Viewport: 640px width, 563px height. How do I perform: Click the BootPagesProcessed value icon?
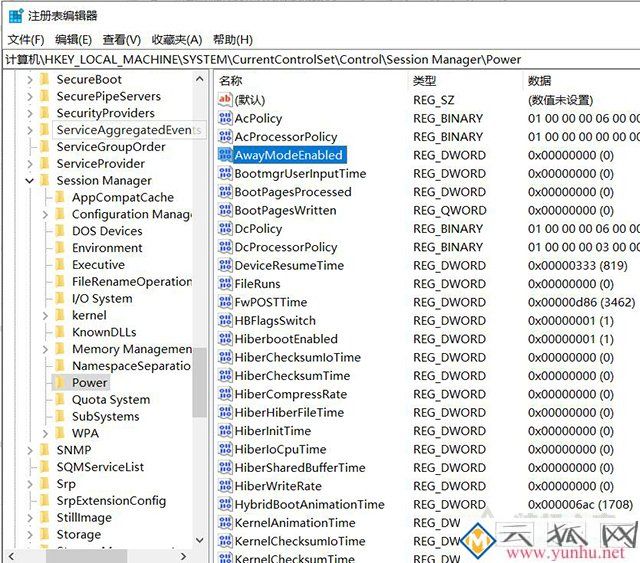(x=225, y=191)
